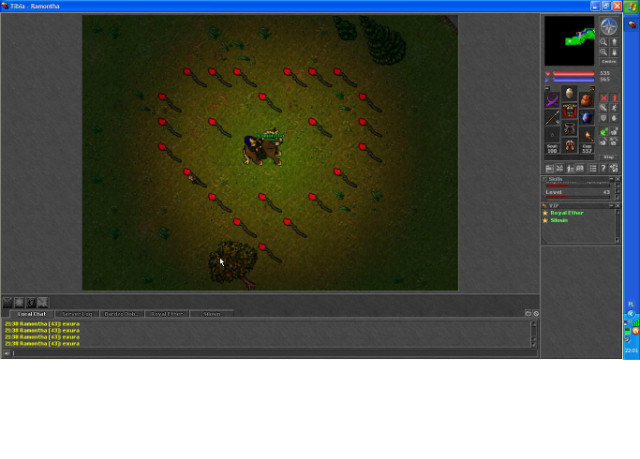Viewport: 640px width, 459px height.
Task: Select the spear in the weapon slot
Action: click(x=552, y=118)
